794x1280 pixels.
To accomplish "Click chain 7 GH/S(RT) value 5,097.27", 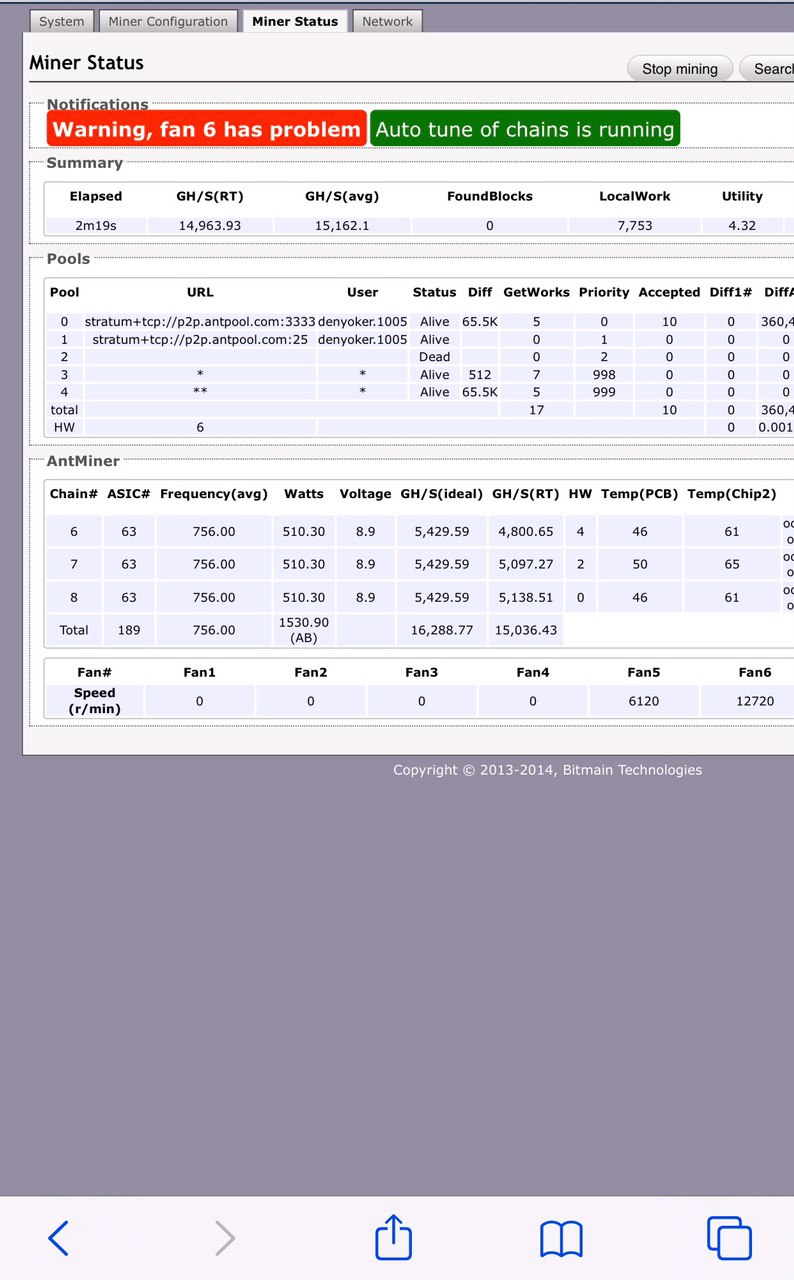I will tap(526, 565).
